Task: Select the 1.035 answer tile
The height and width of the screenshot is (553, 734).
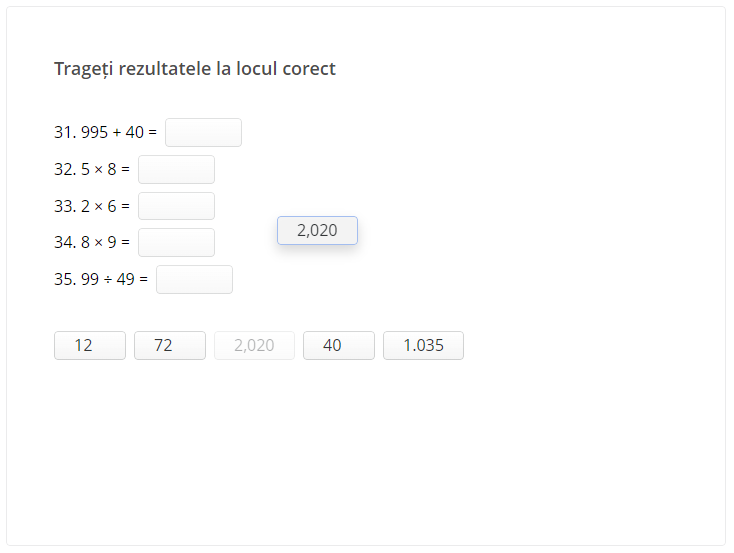Action: point(423,345)
